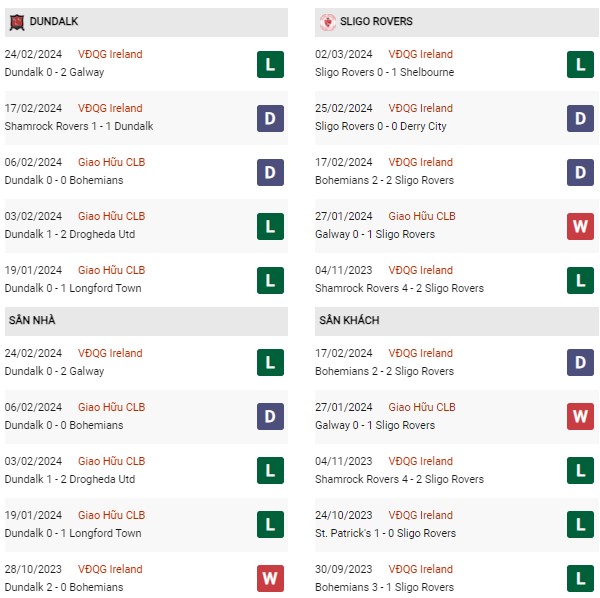Click the L badge for St. Patrick's 1-0 Sligo Rovers
Screen dimensions: 600x598
(580, 524)
